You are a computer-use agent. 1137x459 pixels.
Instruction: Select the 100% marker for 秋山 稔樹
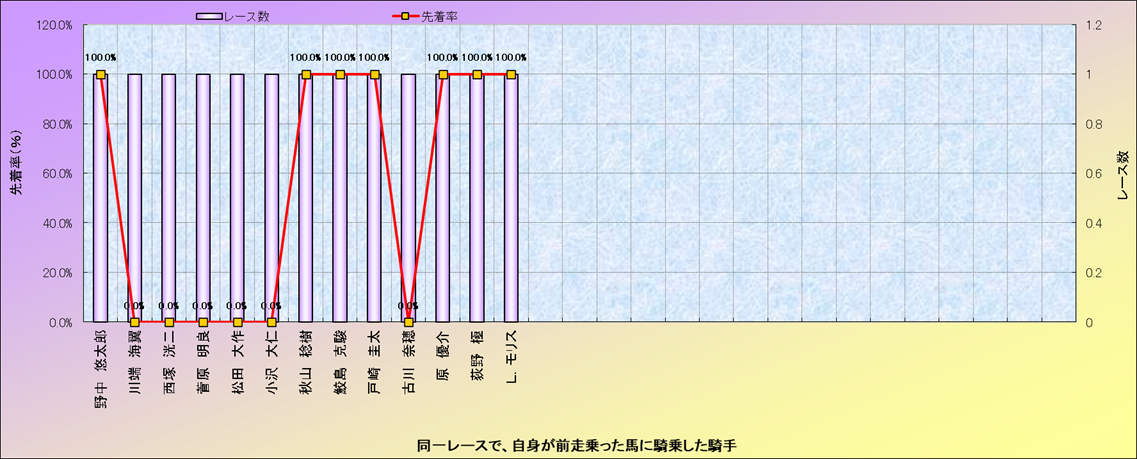[x=306, y=75]
